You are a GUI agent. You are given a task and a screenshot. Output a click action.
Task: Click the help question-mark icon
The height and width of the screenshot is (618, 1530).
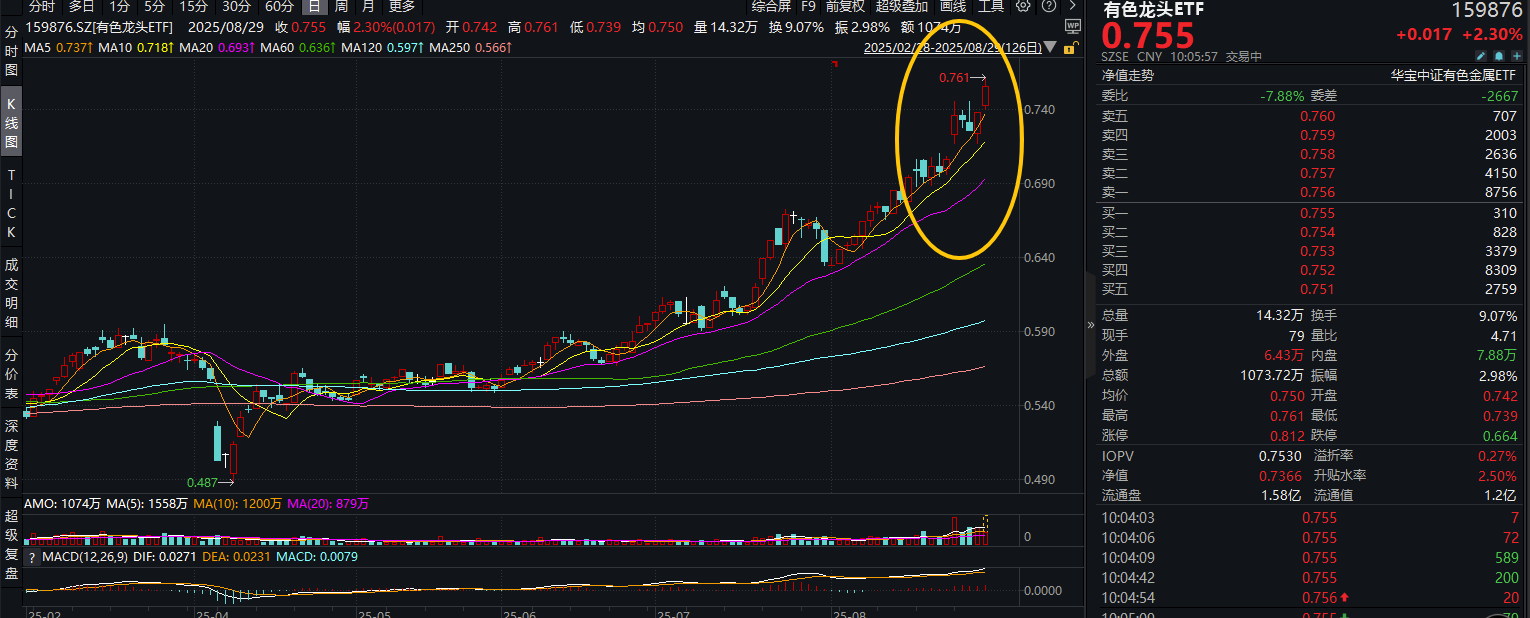[1049, 5]
